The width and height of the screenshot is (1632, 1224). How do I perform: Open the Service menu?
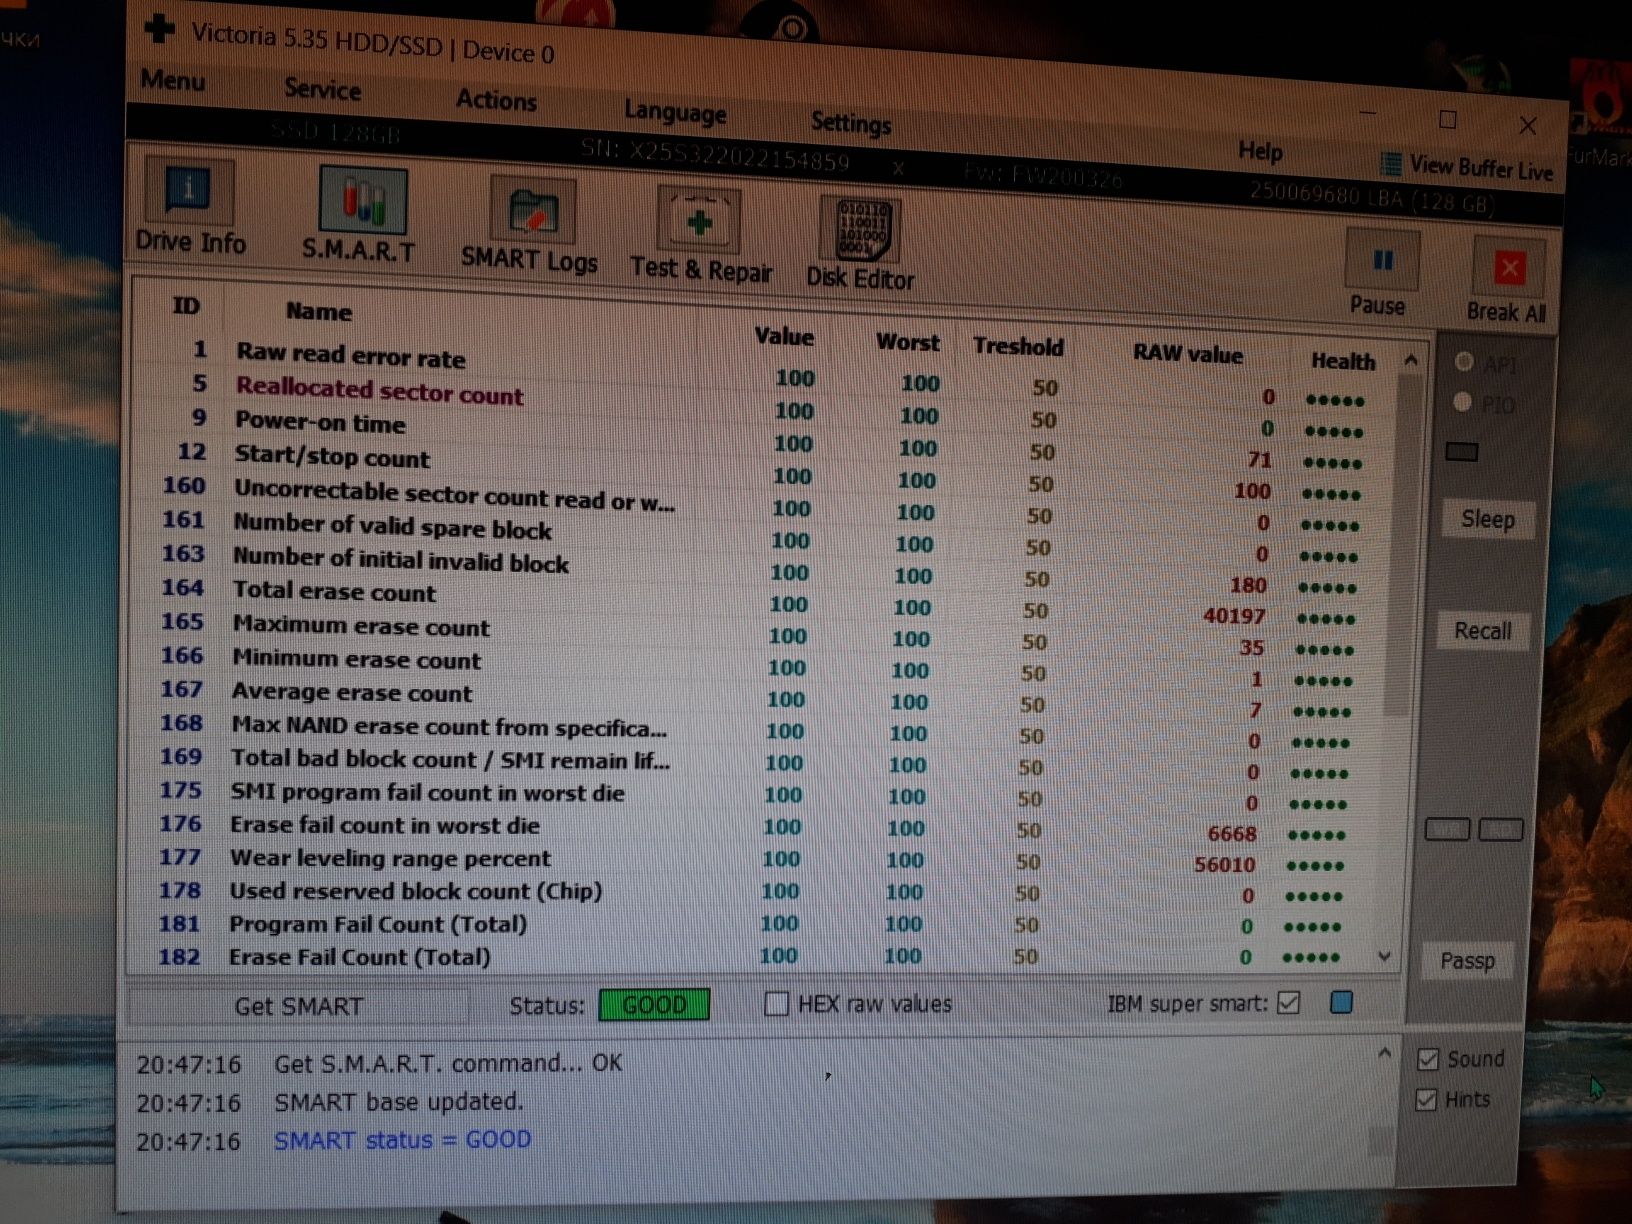click(322, 89)
